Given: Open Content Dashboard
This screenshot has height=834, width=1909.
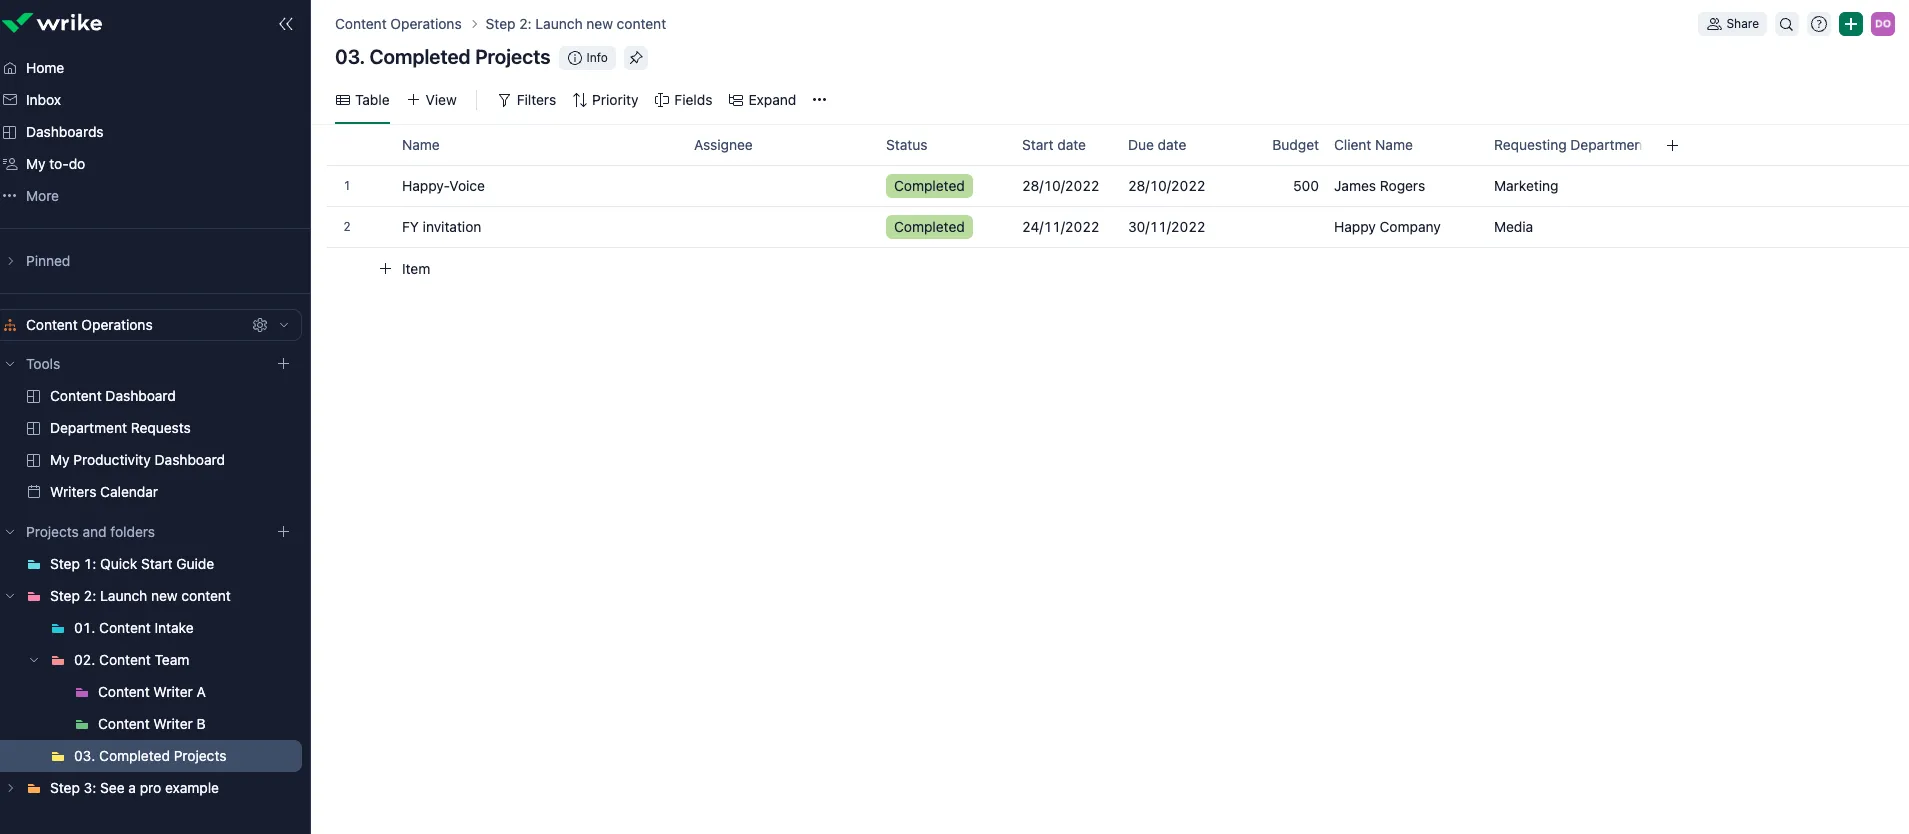Looking at the screenshot, I should click(112, 396).
